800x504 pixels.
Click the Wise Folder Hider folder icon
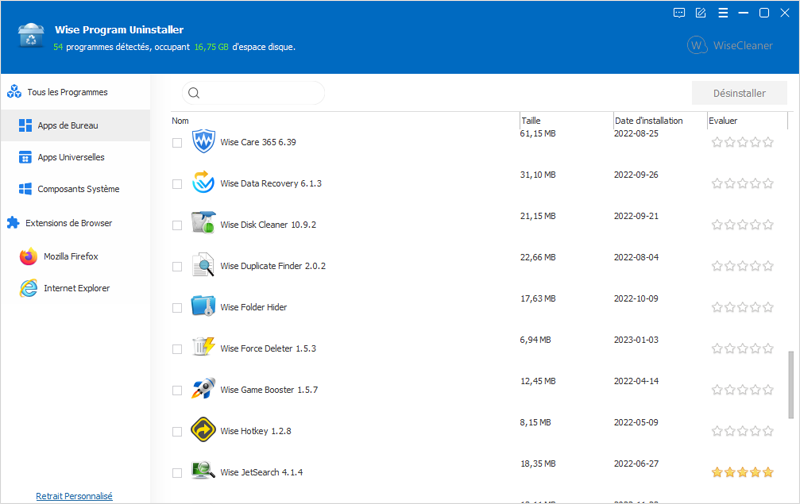click(203, 306)
